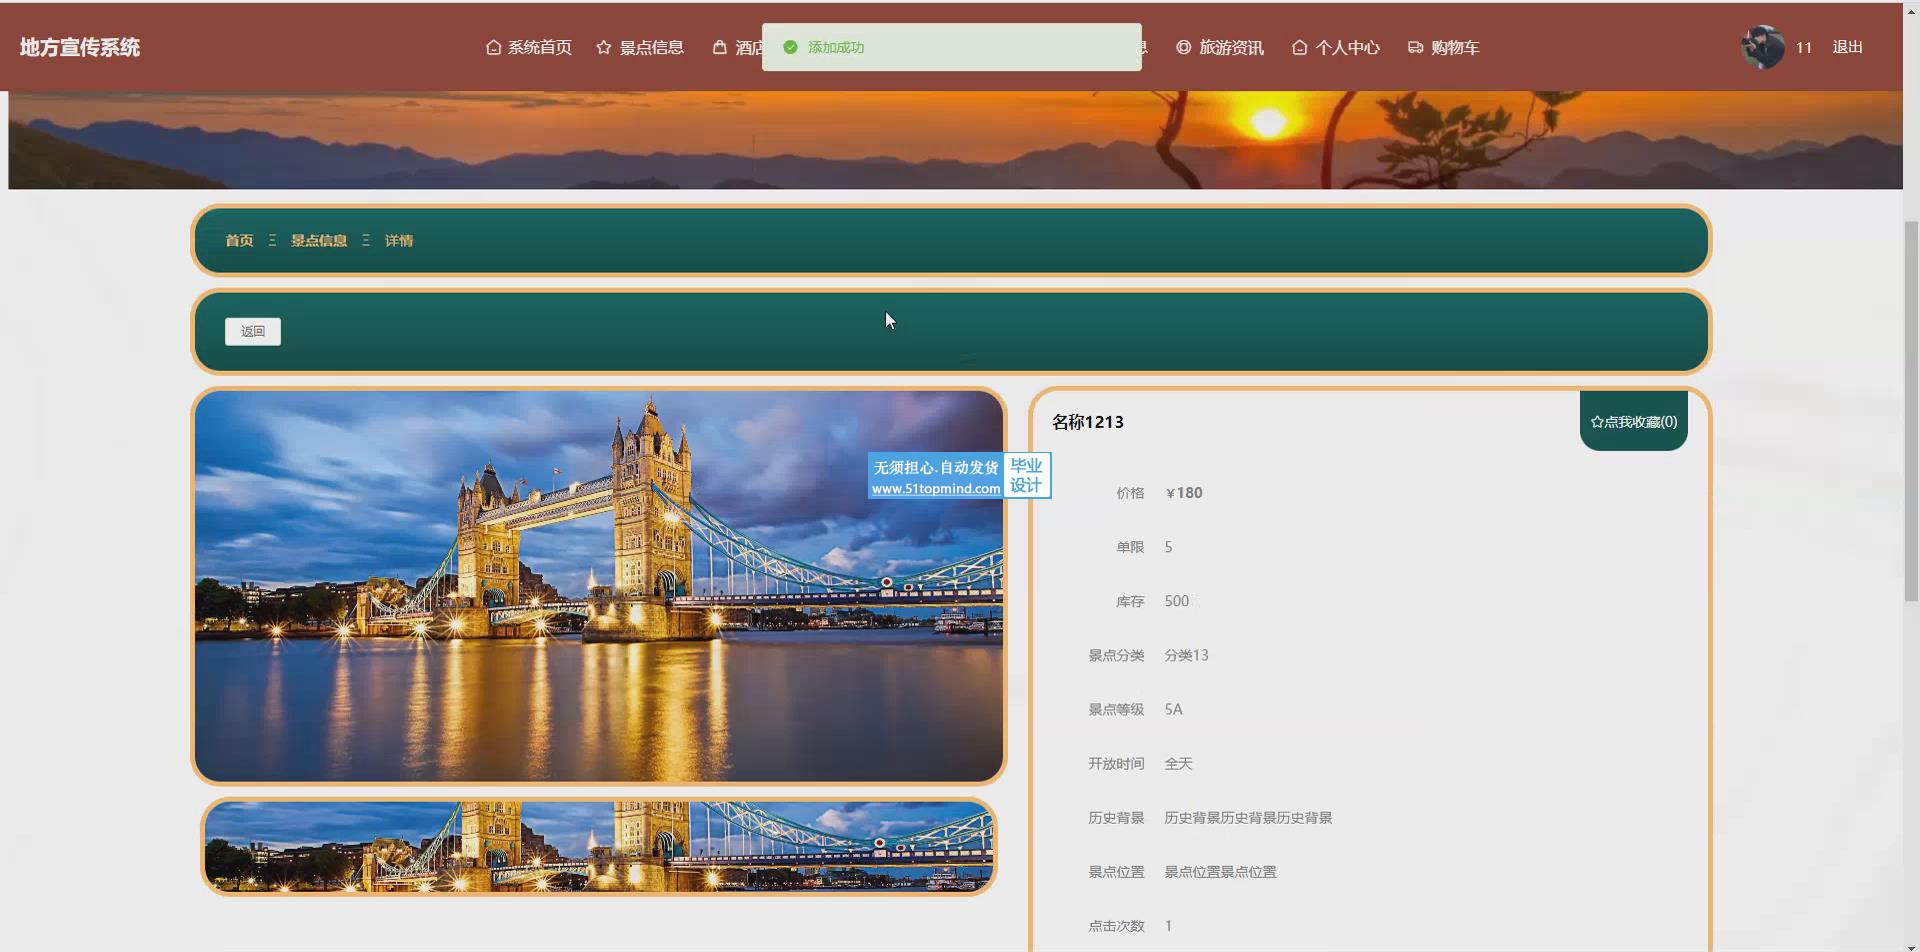Click the green success checkmark icon
Image resolution: width=1920 pixels, height=952 pixels.
point(790,47)
